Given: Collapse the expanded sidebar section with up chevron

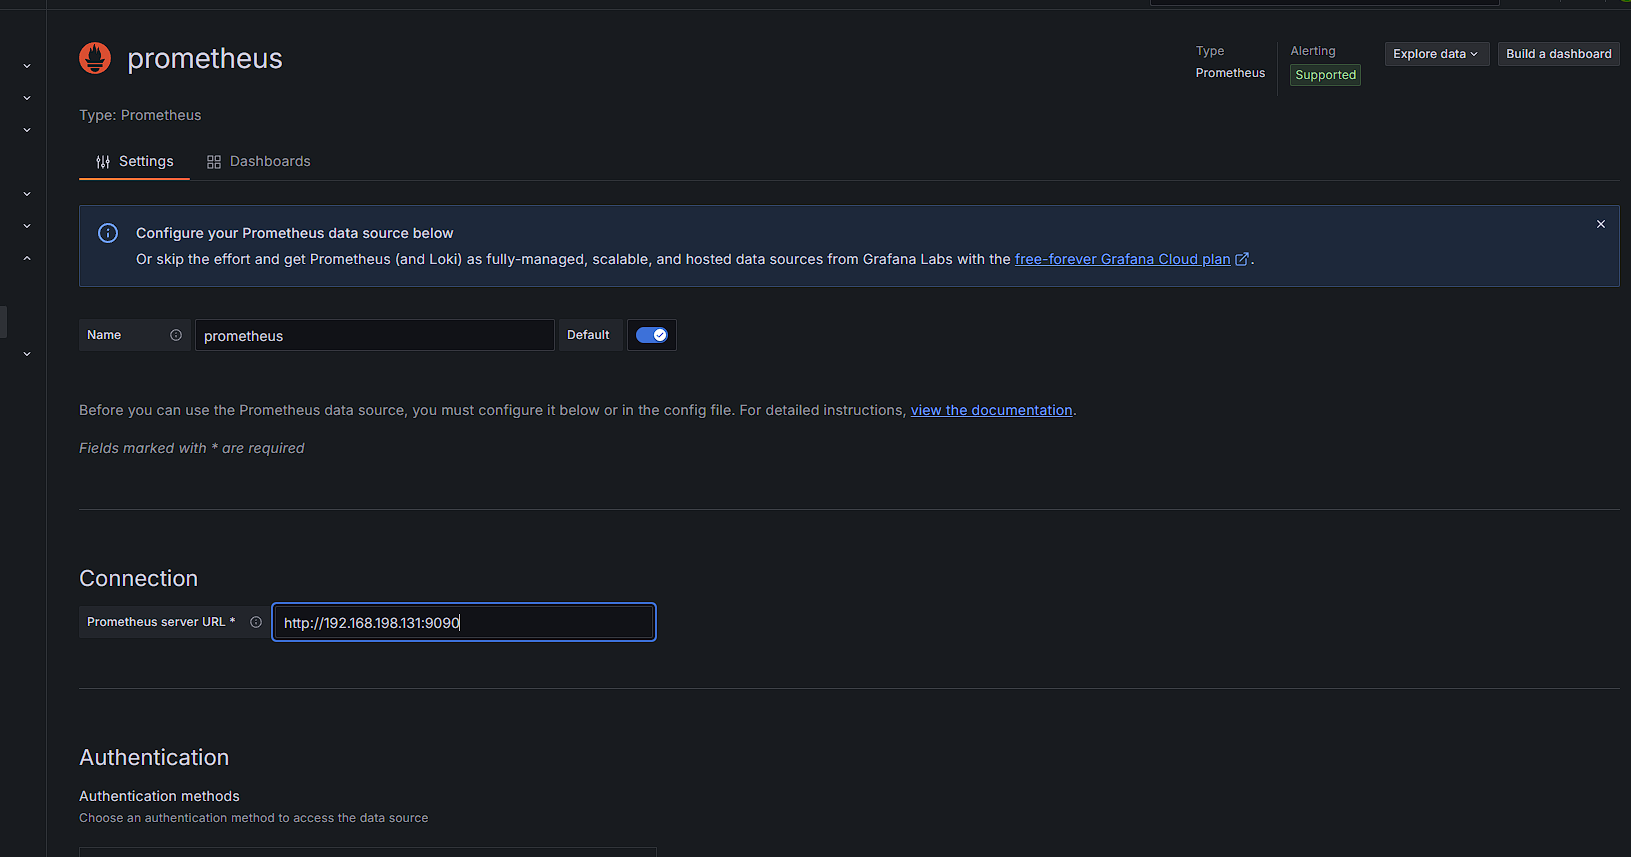Looking at the screenshot, I should pos(27,258).
